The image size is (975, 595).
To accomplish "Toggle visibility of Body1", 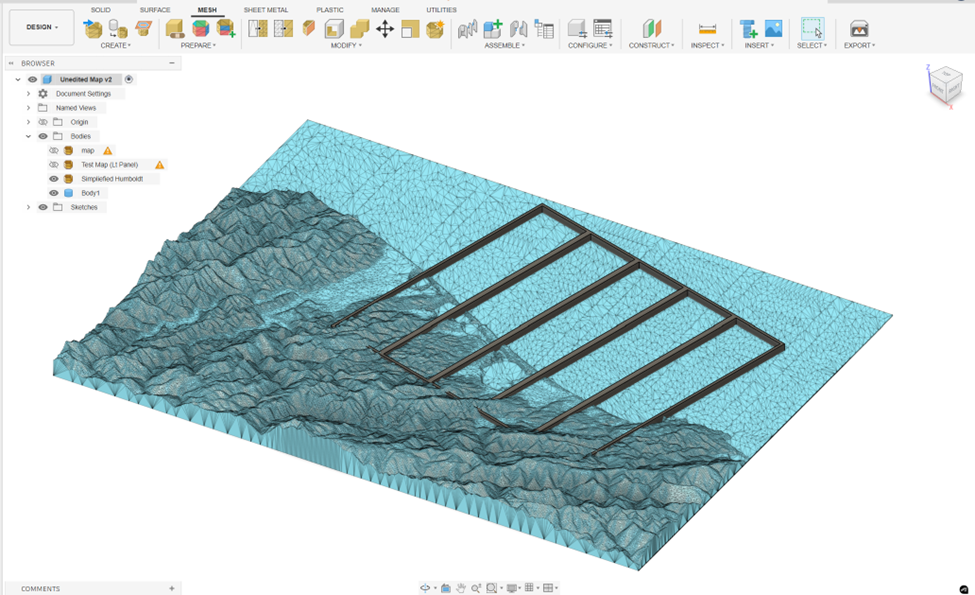I will pyautogui.click(x=54, y=193).
